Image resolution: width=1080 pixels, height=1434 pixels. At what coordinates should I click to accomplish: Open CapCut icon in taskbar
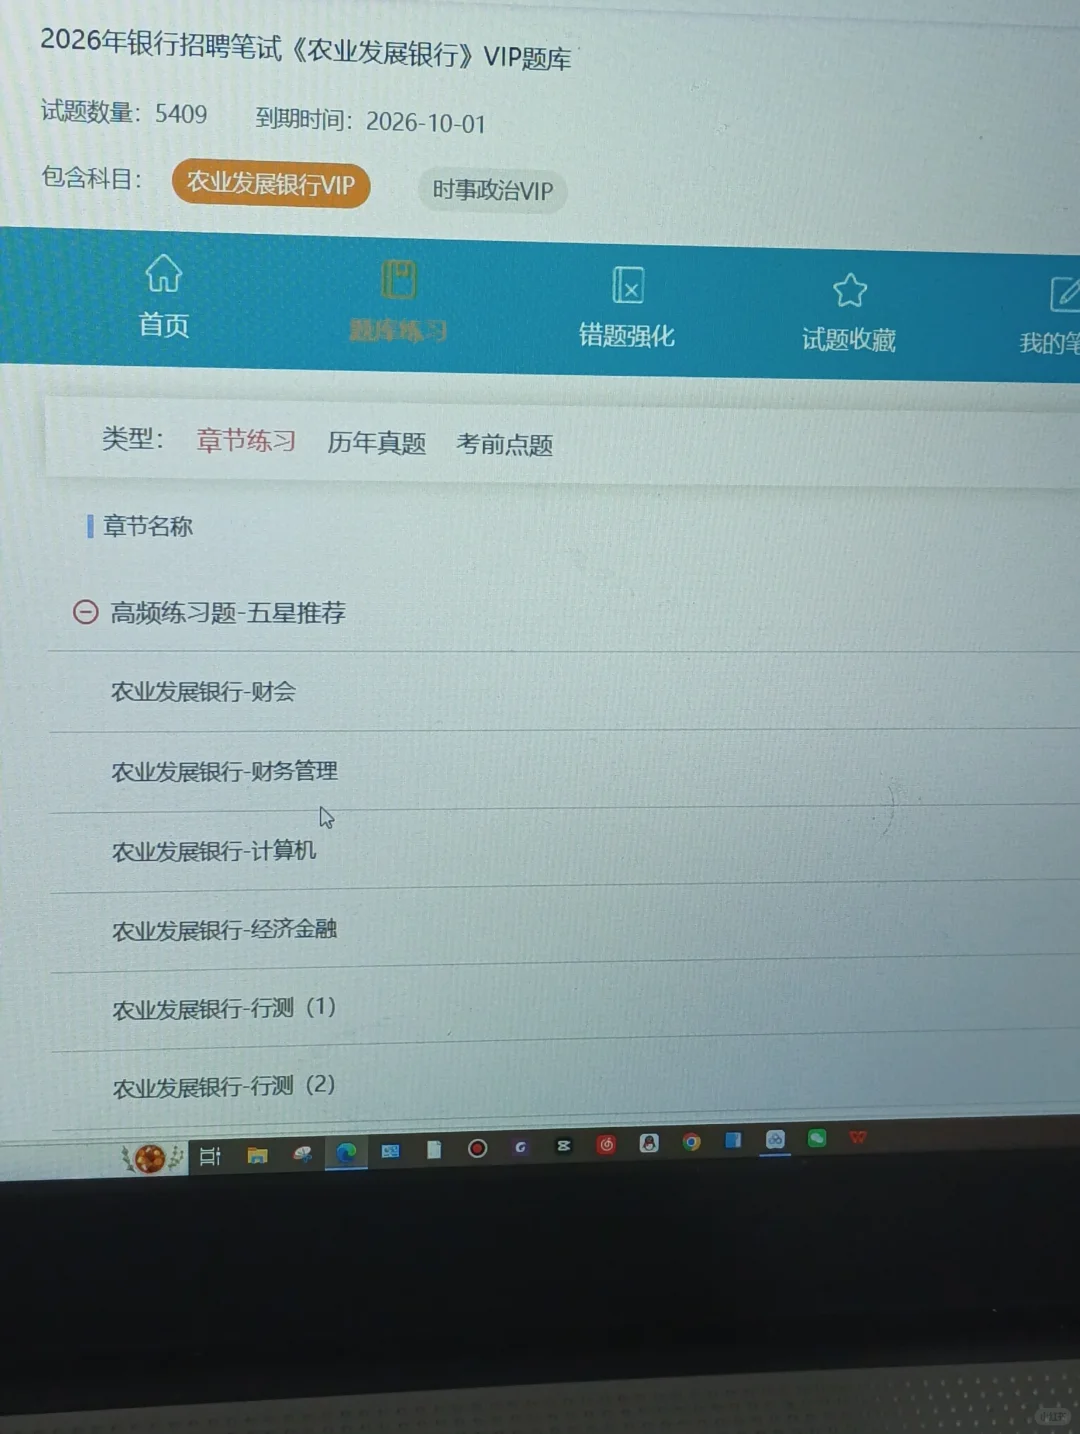tap(563, 1146)
